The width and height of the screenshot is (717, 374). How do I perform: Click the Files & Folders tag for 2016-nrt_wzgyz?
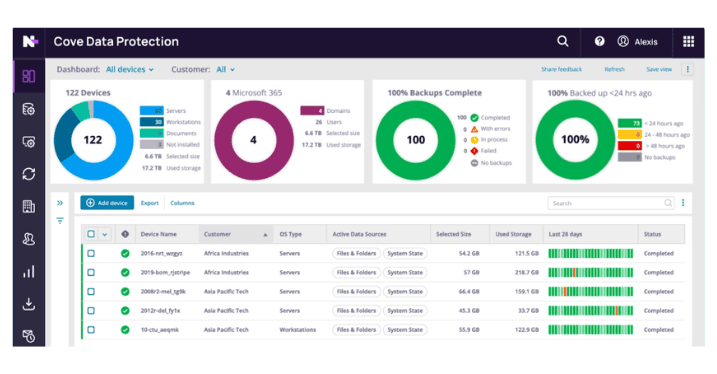(x=356, y=253)
